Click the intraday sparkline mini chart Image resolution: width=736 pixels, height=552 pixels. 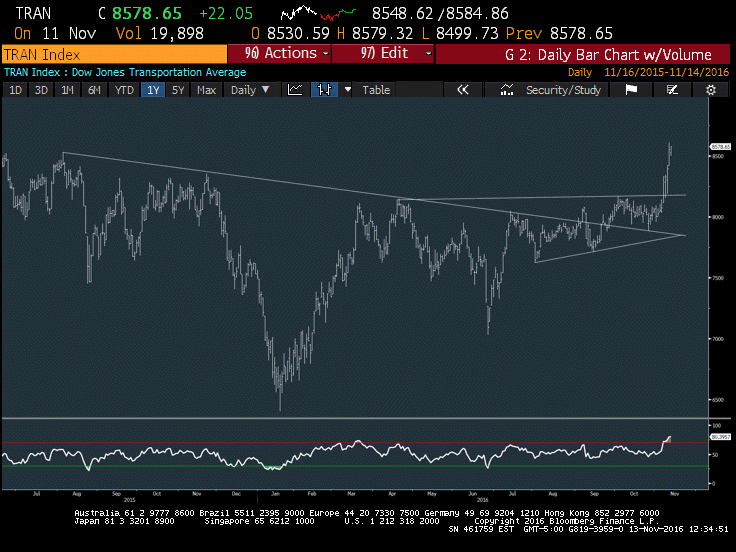pos(318,13)
